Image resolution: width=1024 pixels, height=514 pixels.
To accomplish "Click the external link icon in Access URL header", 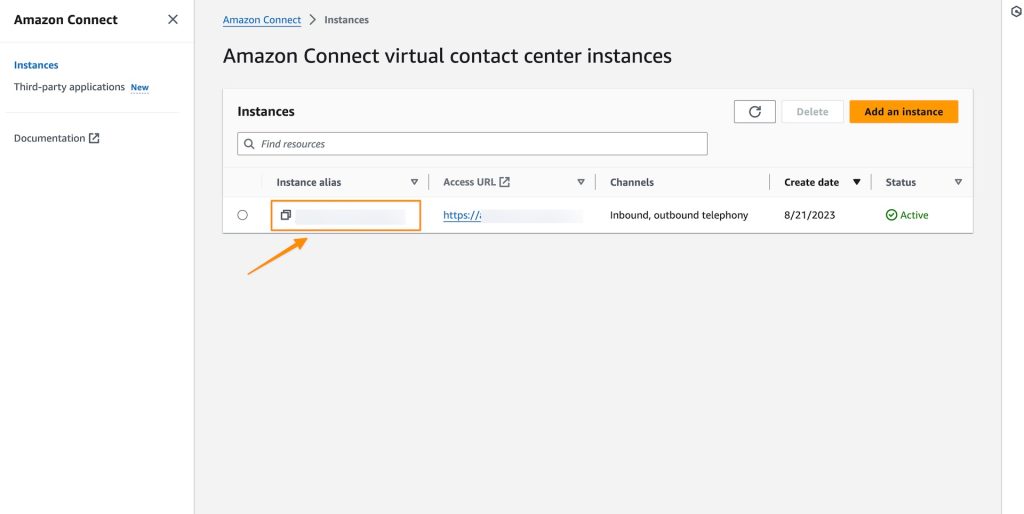I will 505,182.
